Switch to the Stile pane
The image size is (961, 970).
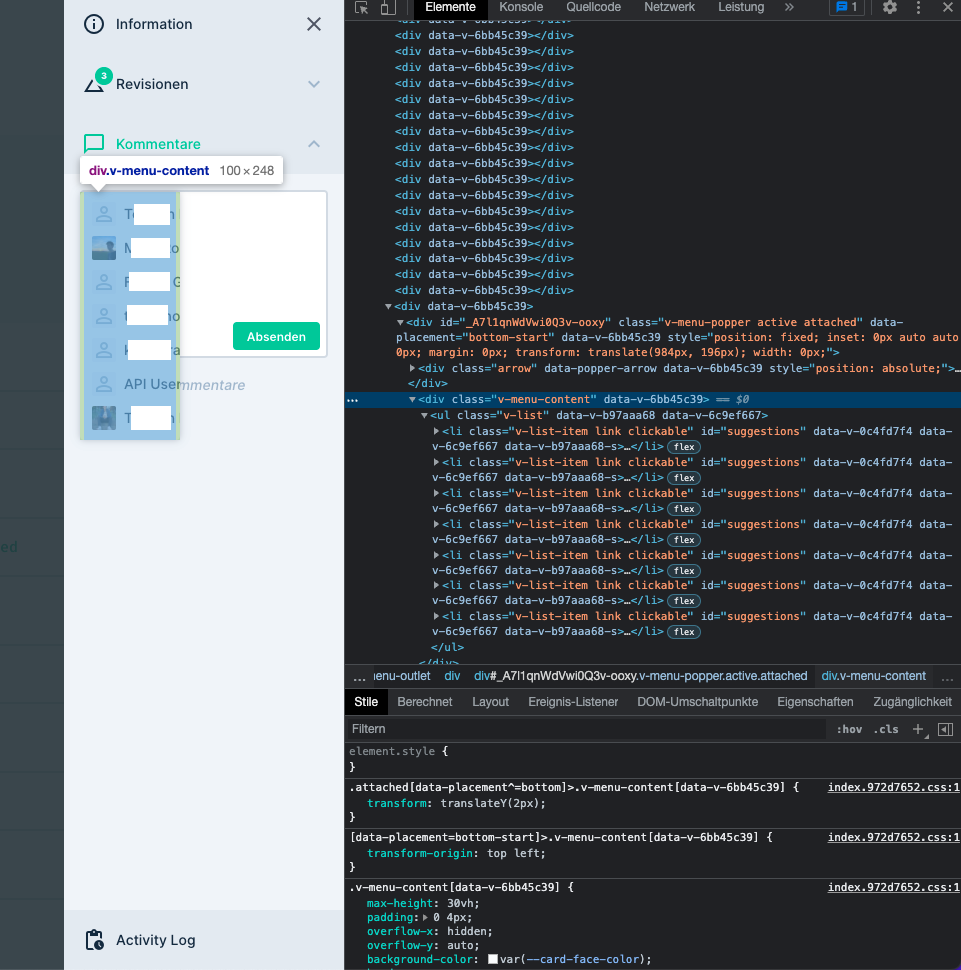(366, 702)
